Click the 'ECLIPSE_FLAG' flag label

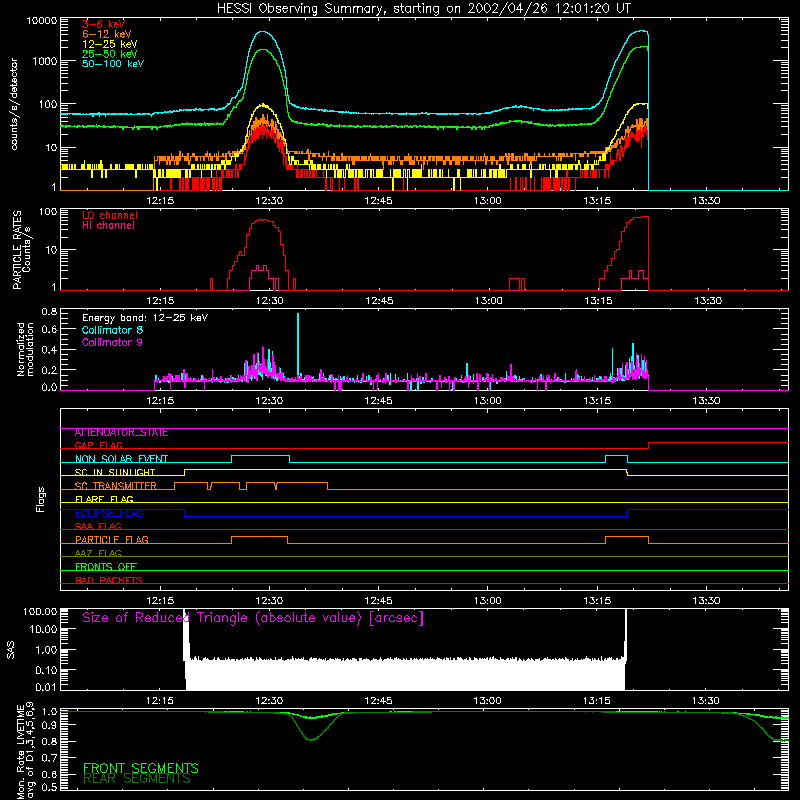109,513
